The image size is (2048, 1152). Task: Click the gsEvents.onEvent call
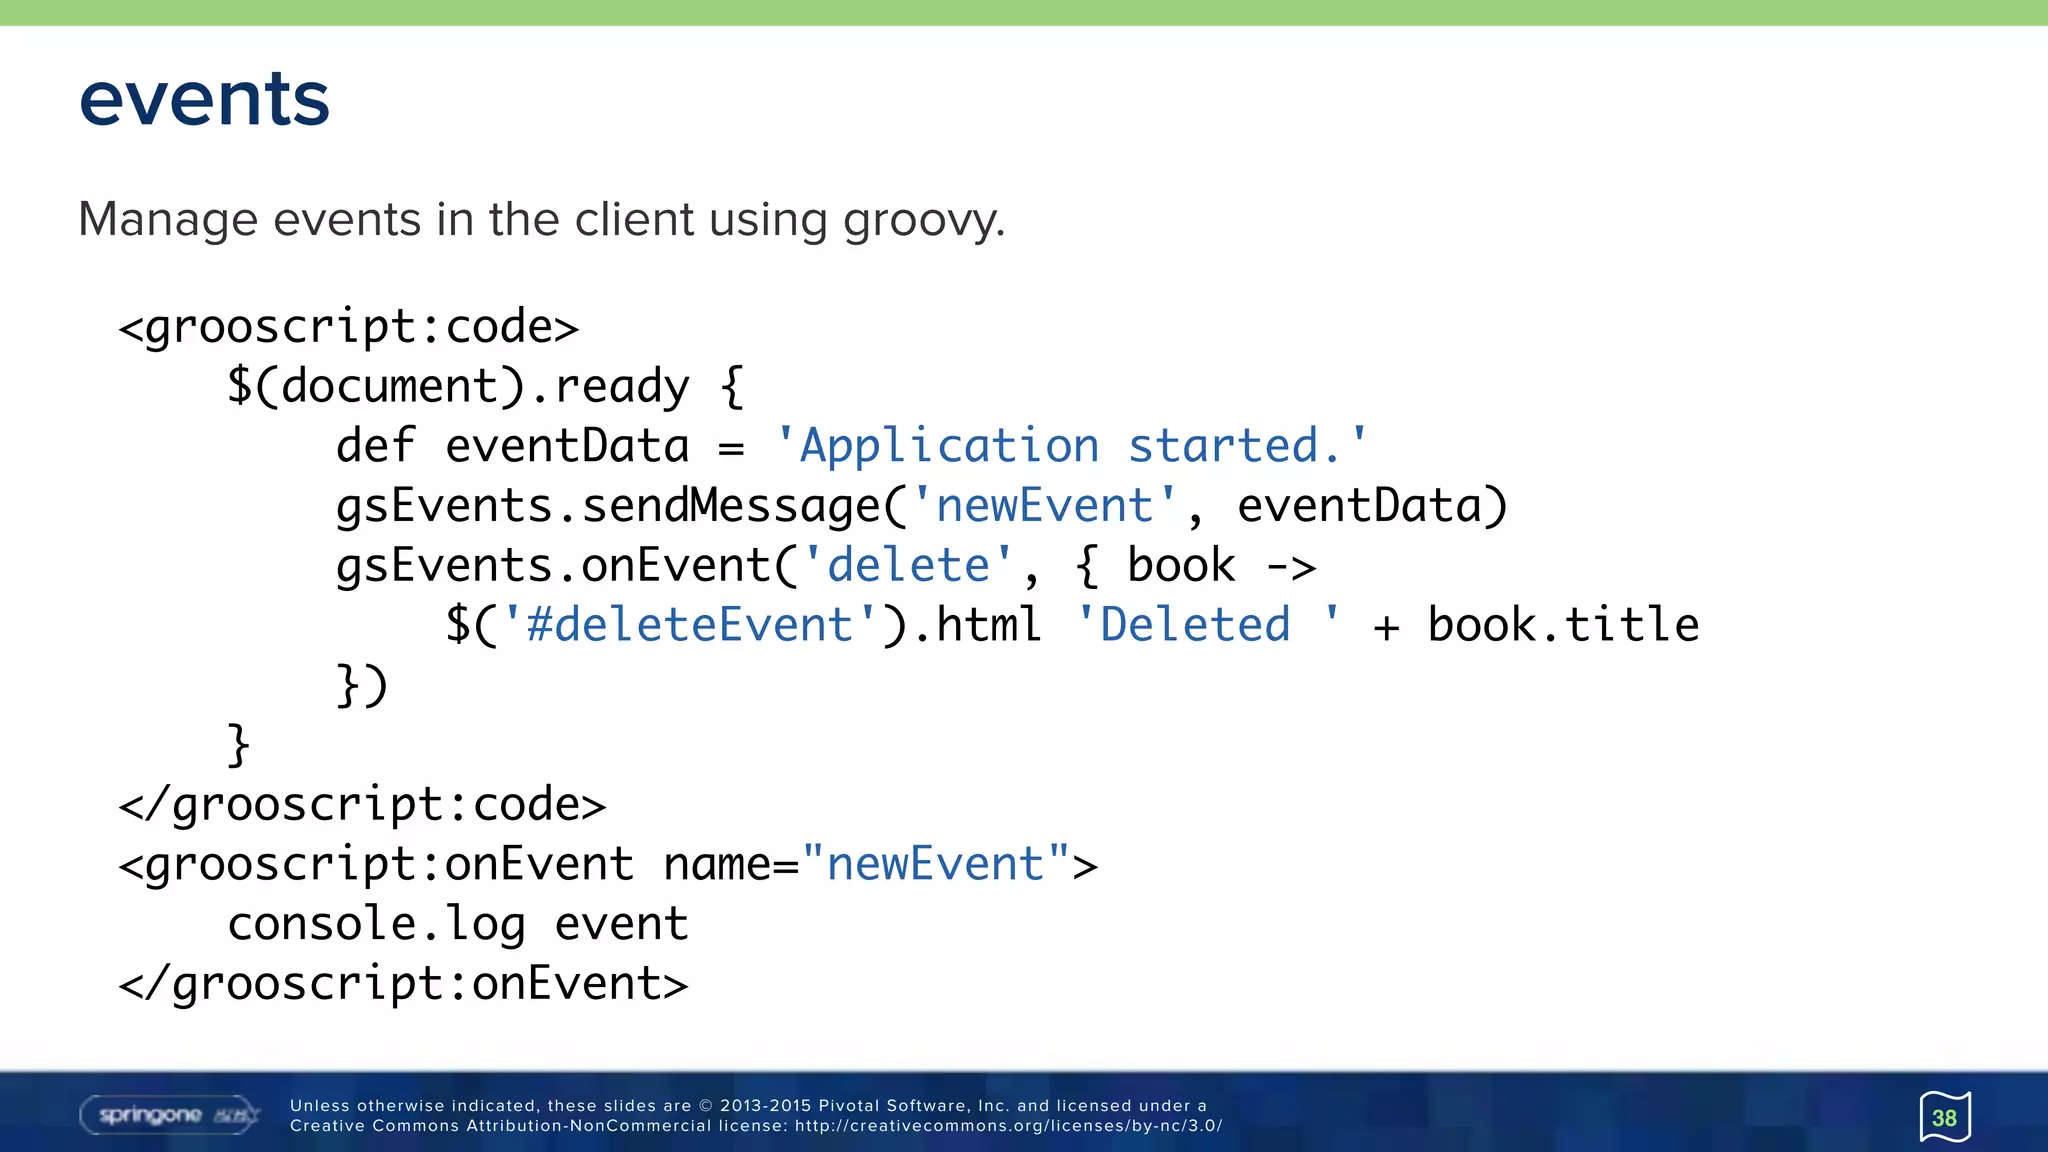[x=553, y=566]
